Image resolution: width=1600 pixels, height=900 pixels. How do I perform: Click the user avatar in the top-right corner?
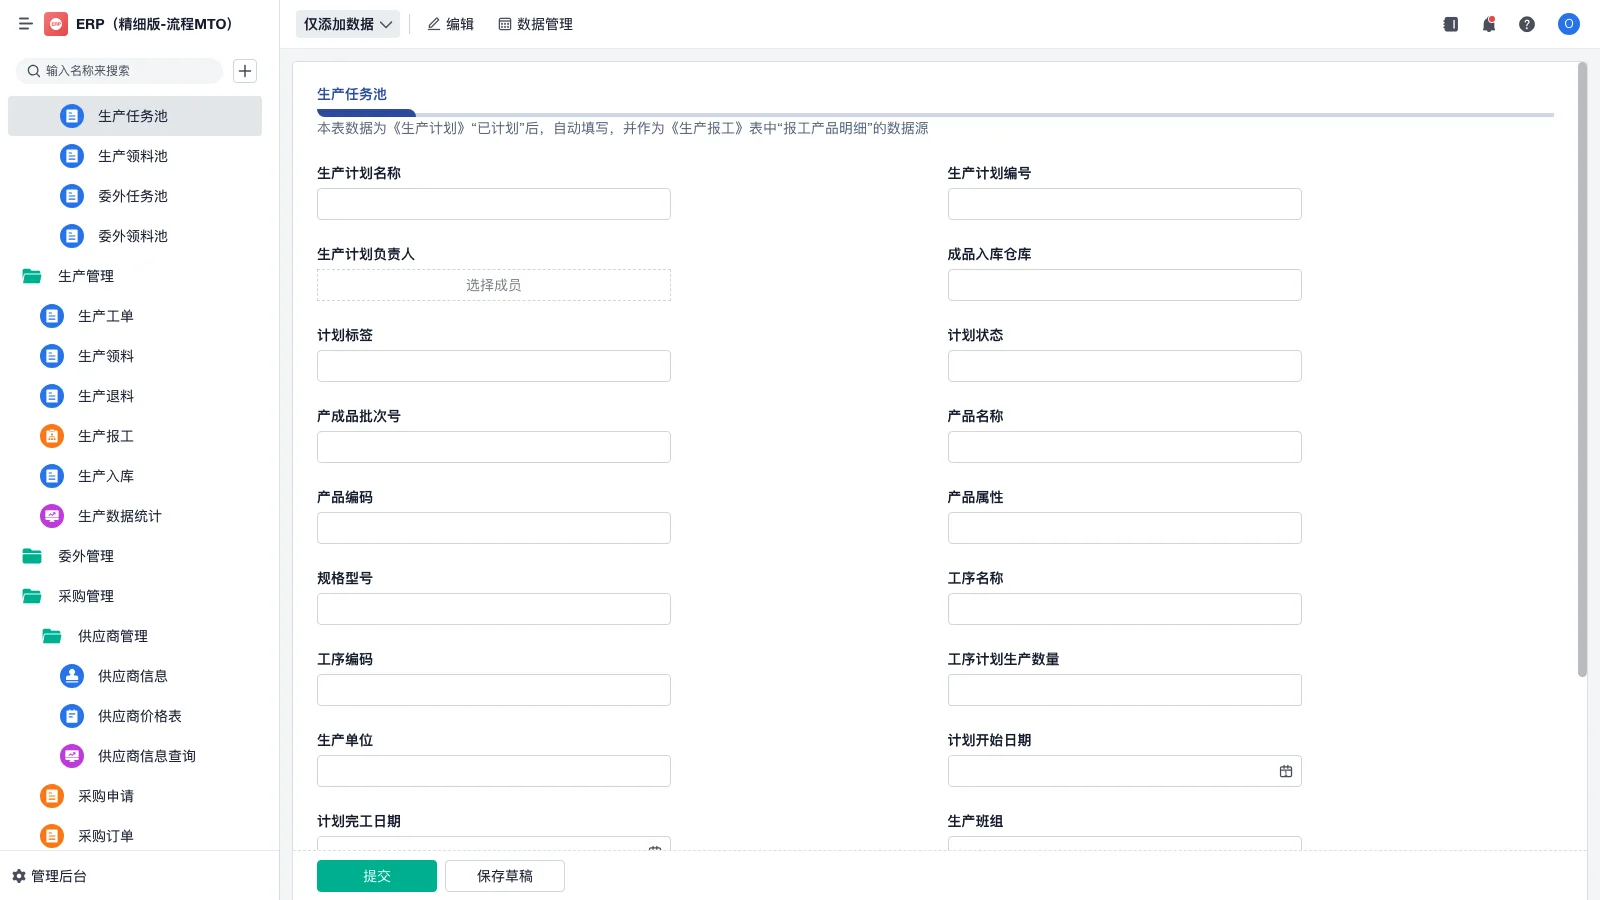[1568, 24]
